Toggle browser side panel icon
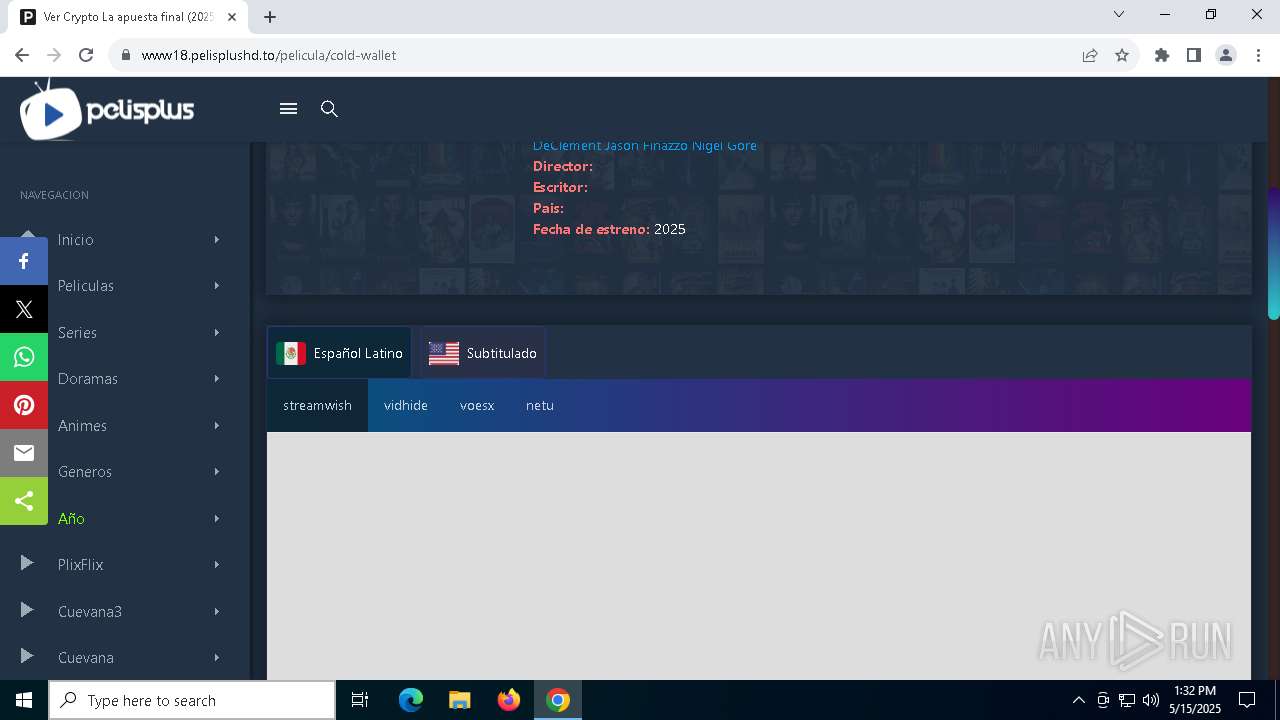 (x=1194, y=55)
